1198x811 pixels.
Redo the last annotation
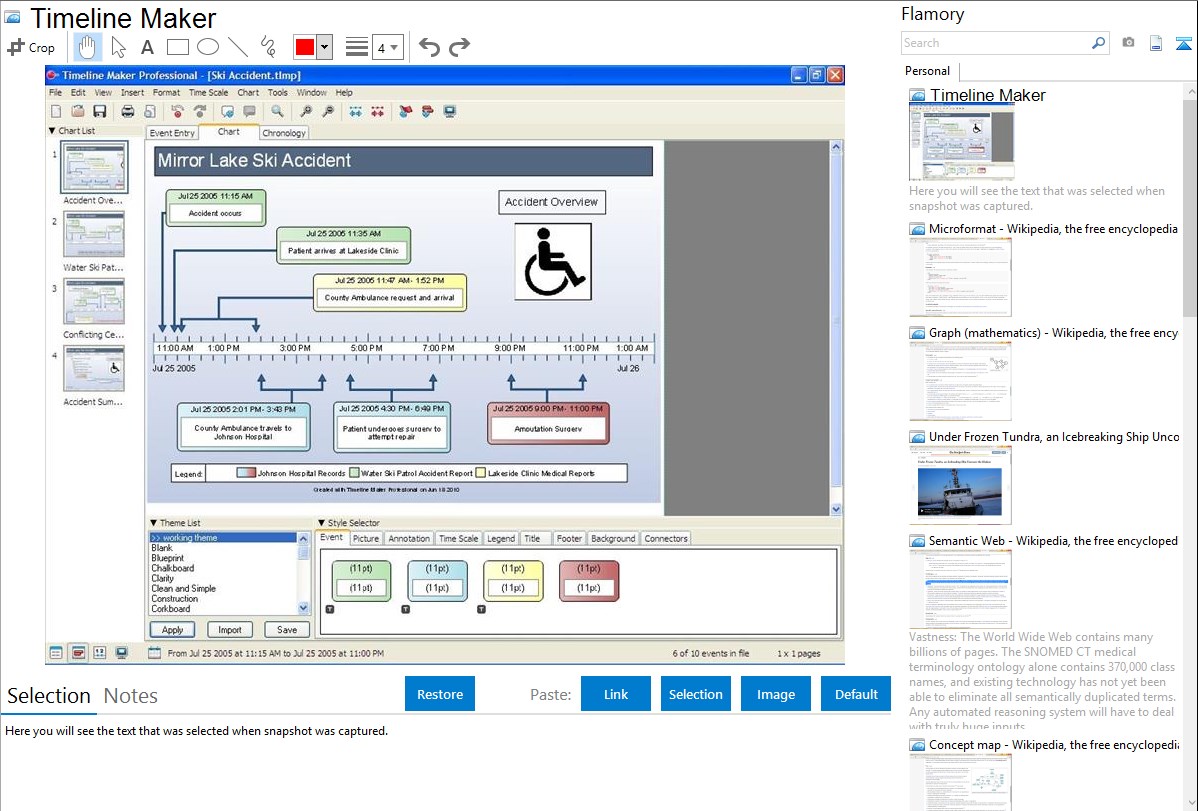pyautogui.click(x=459, y=47)
